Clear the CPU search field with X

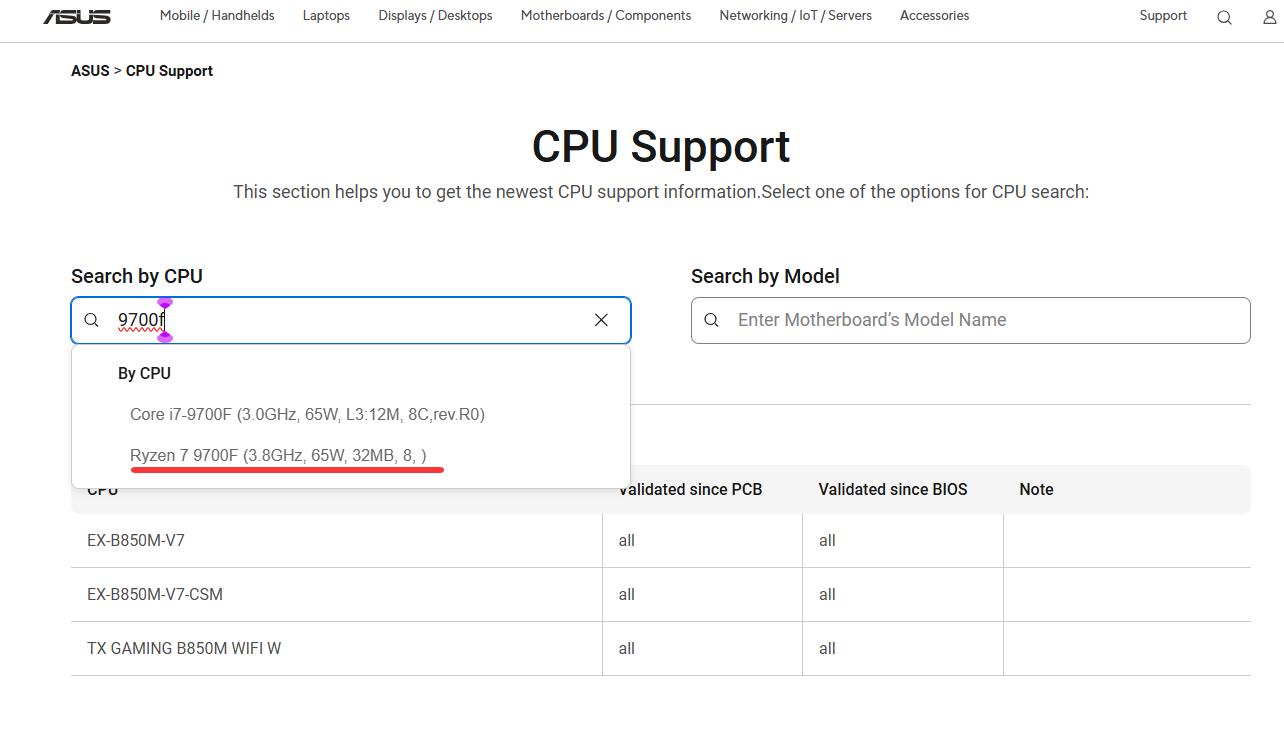[601, 320]
